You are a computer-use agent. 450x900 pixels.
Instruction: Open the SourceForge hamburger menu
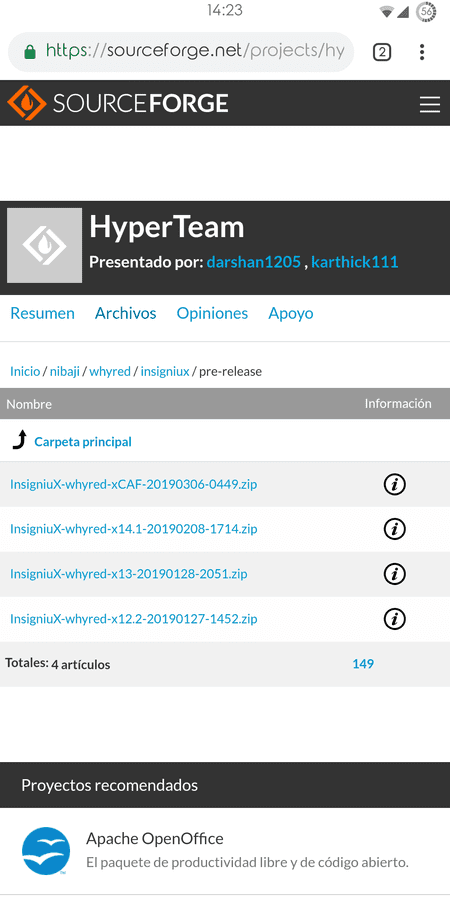[429, 104]
